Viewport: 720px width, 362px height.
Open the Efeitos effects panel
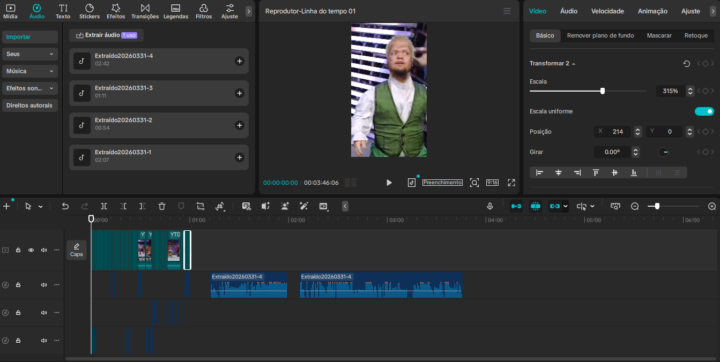116,11
